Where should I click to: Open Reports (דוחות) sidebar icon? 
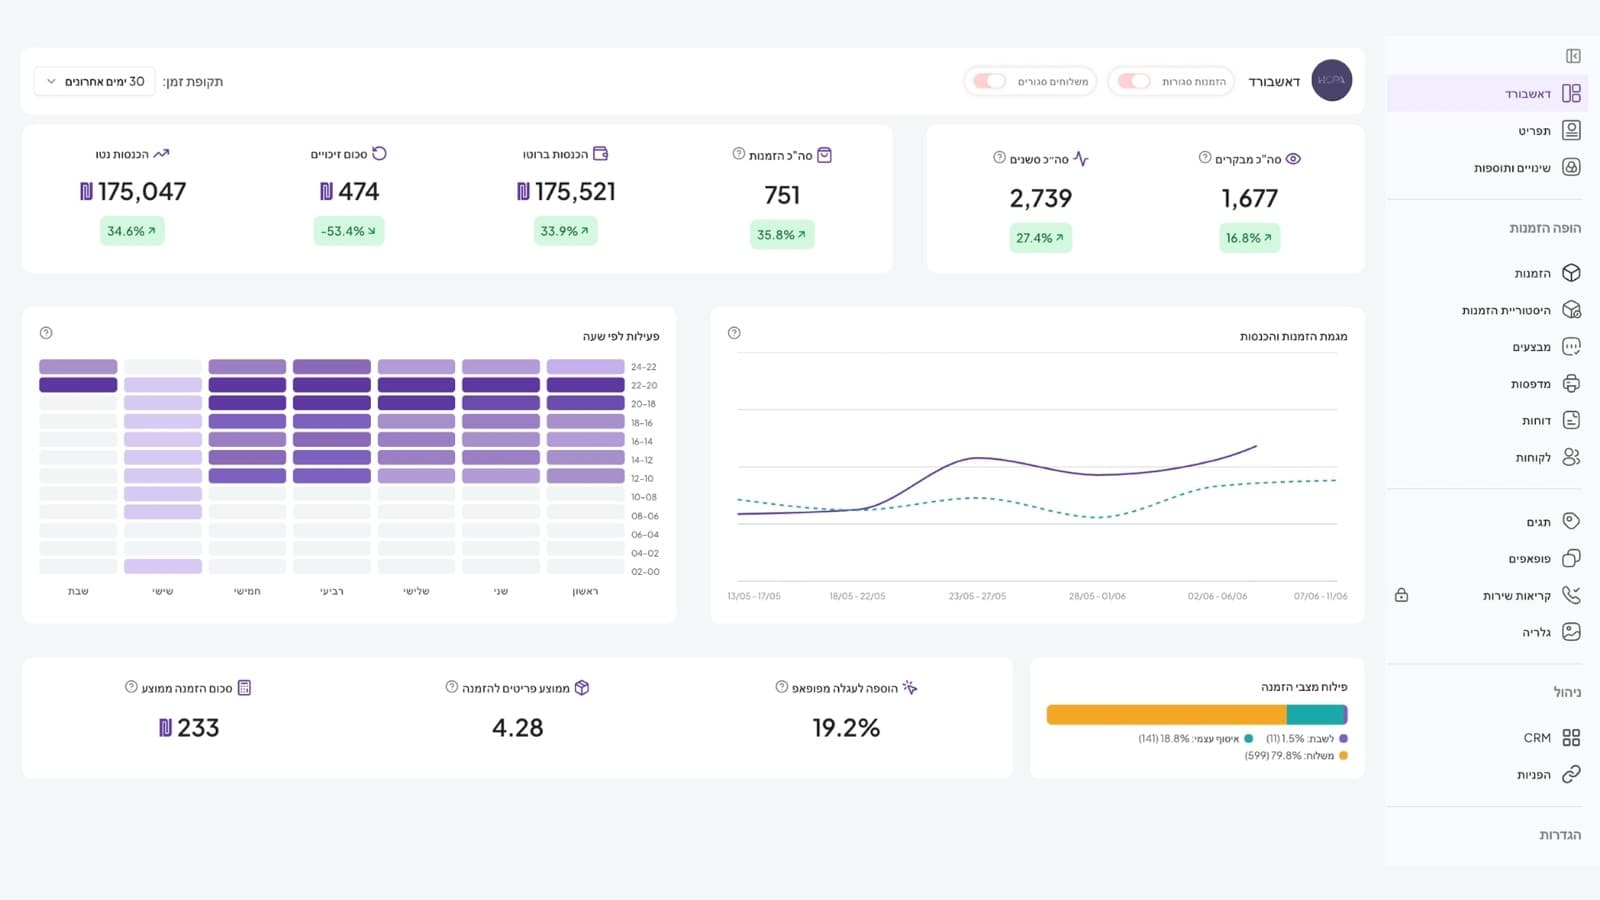coord(1571,420)
